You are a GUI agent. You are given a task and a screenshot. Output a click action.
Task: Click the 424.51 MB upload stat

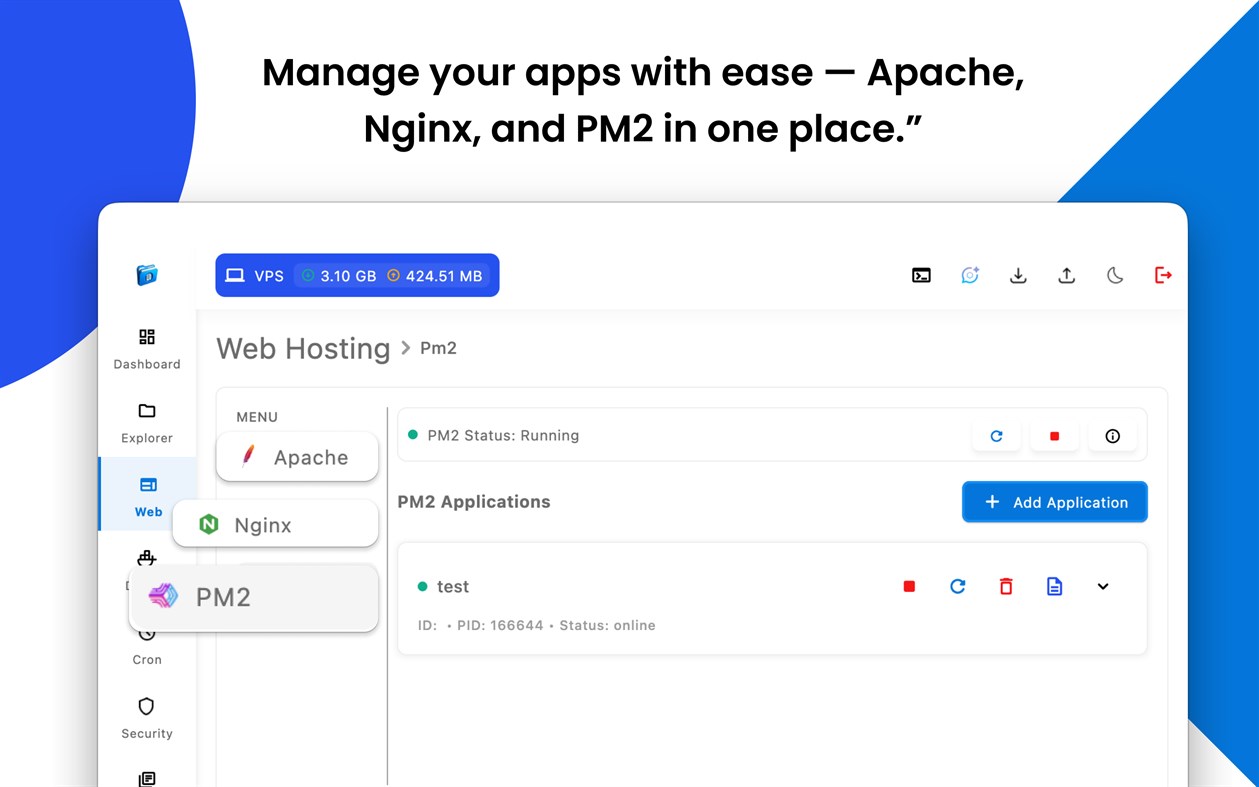(435, 276)
